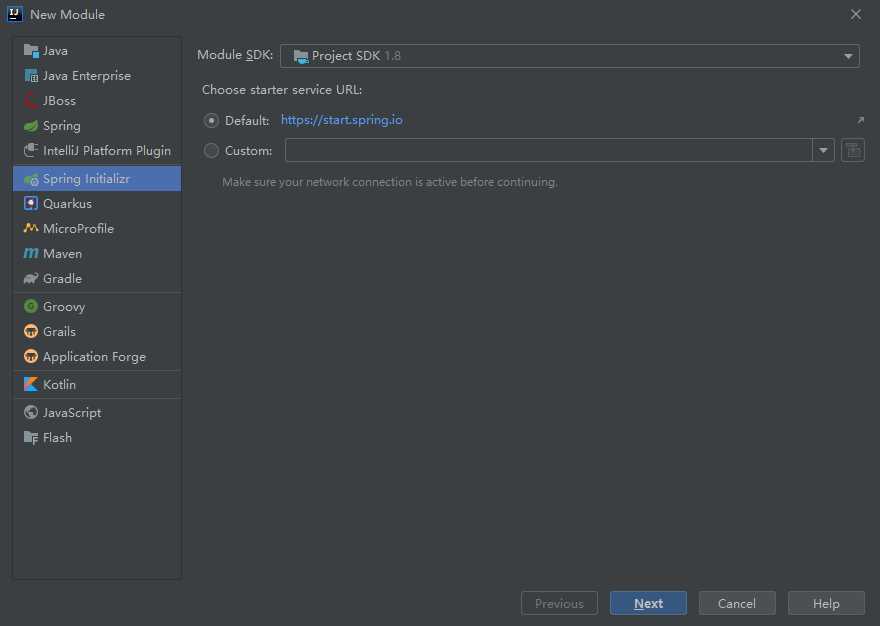Click the MicroProfile icon
Image resolution: width=880 pixels, height=626 pixels.
point(31,229)
